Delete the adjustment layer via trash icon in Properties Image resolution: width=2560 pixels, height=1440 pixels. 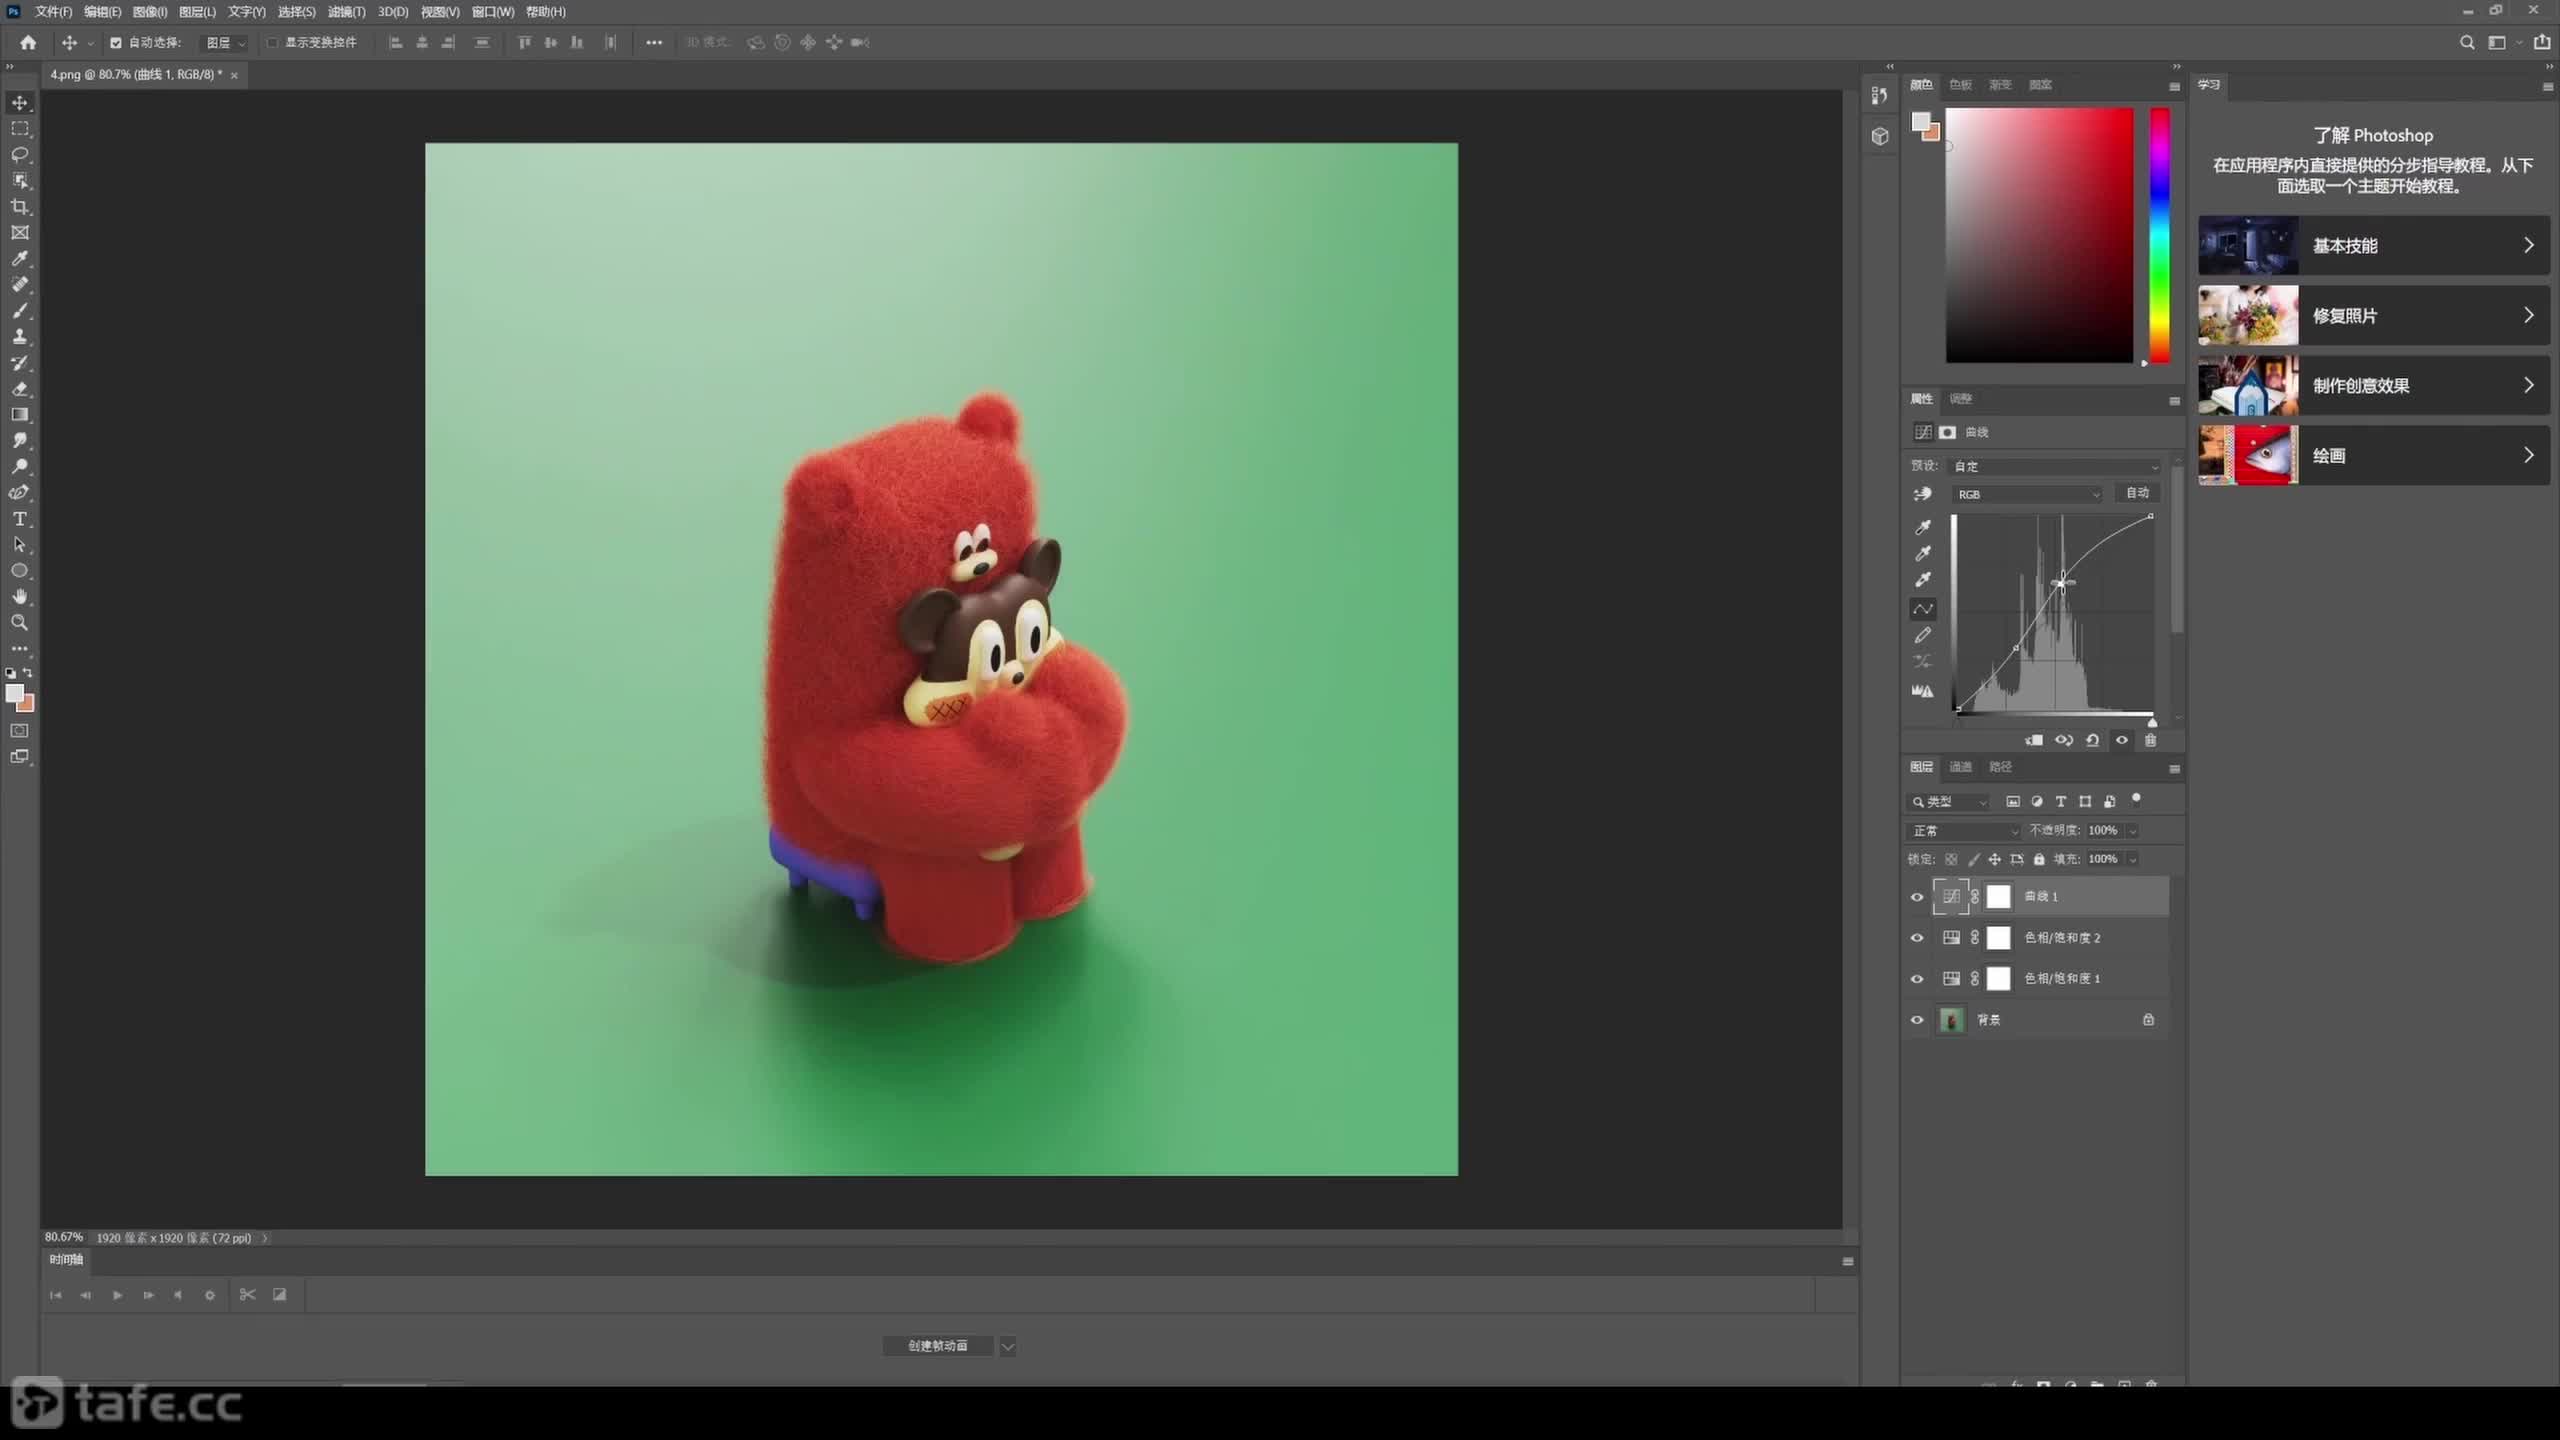coord(2150,741)
